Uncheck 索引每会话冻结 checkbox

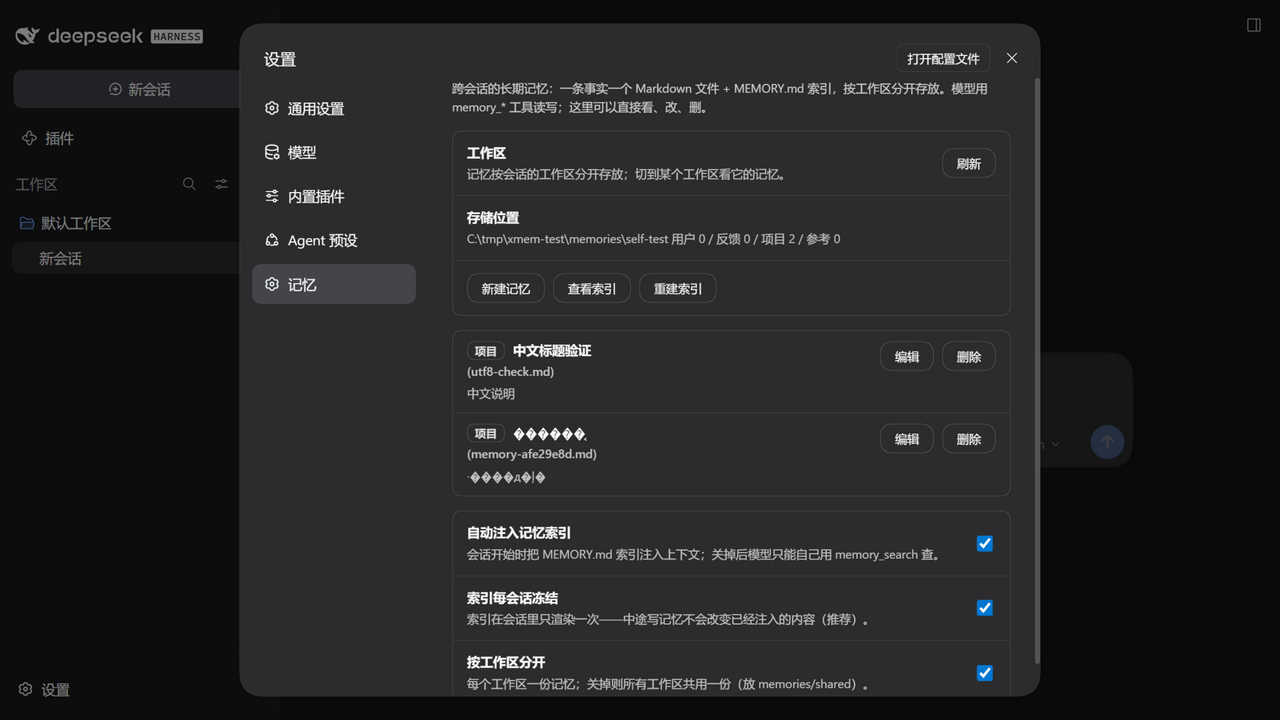pos(985,608)
